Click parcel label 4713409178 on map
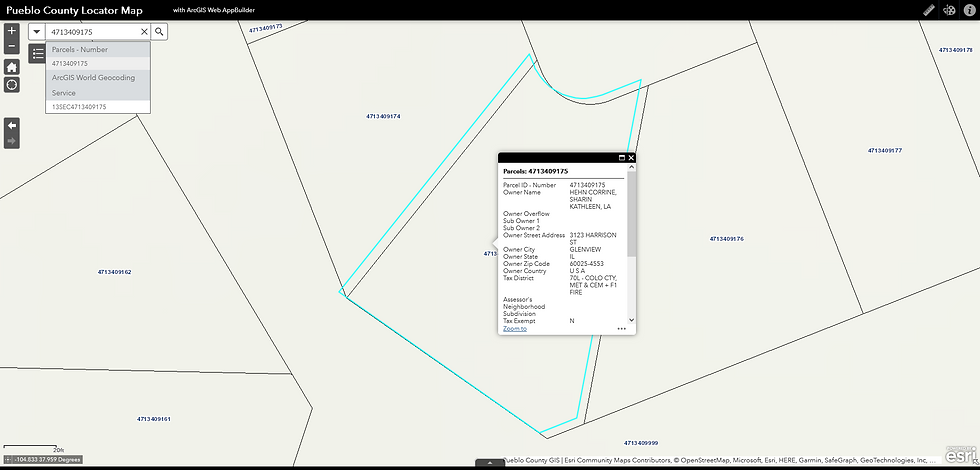The height and width of the screenshot is (470, 980). (x=956, y=49)
